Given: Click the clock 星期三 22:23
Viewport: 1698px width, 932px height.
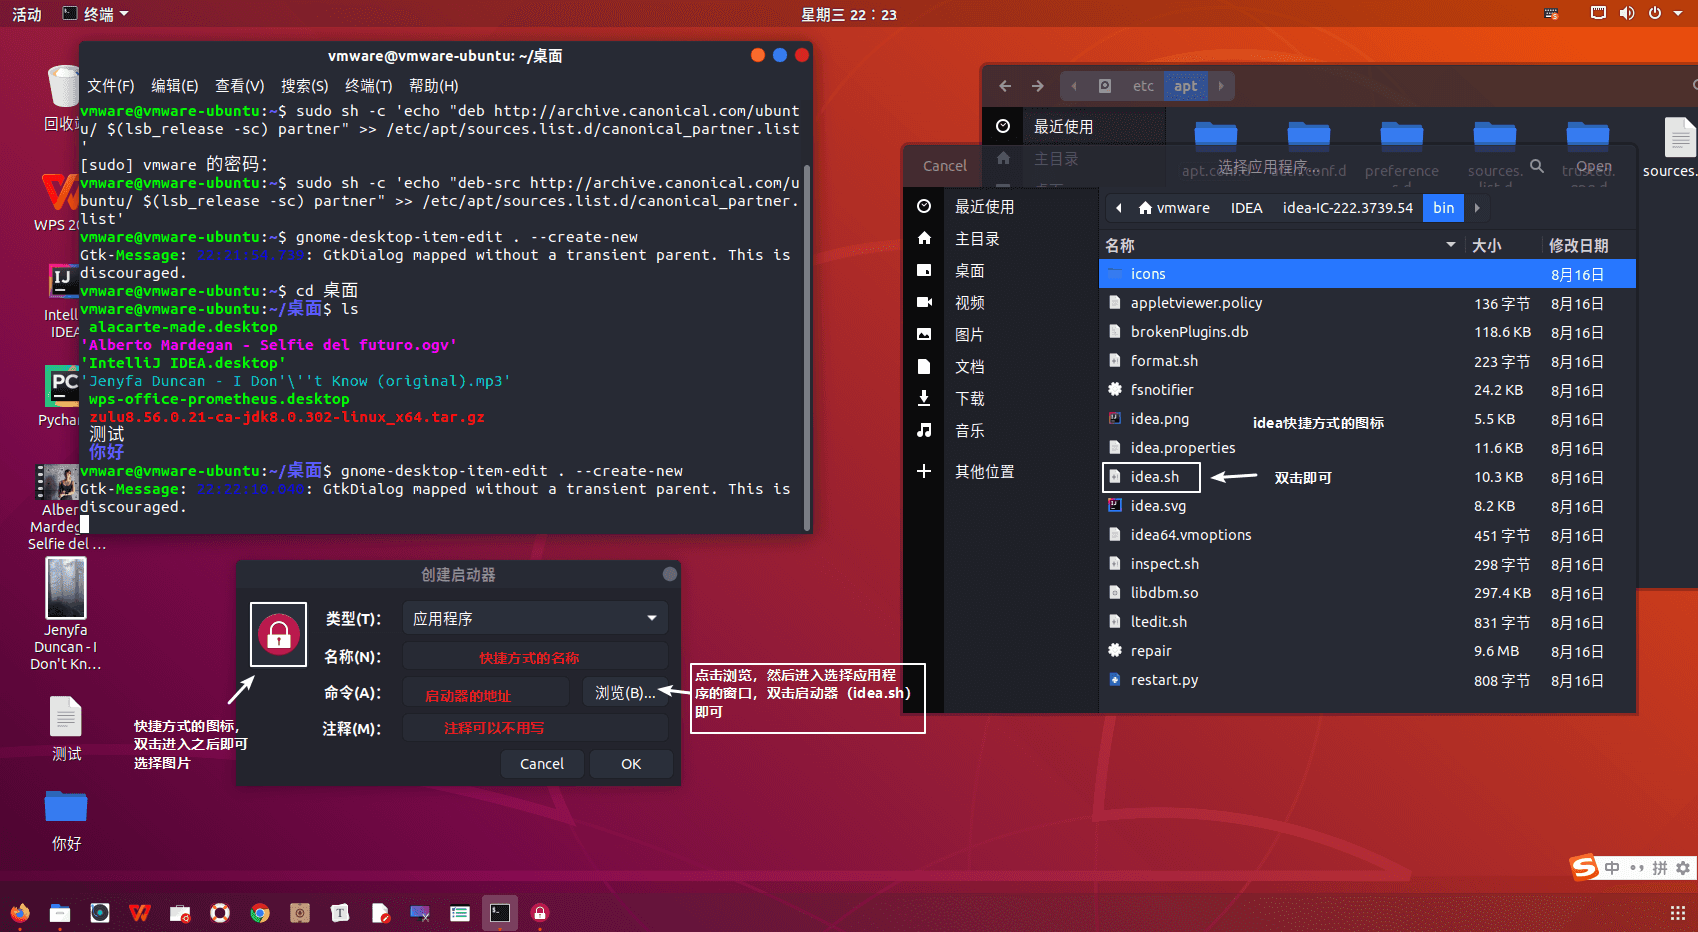Looking at the screenshot, I should [x=849, y=14].
